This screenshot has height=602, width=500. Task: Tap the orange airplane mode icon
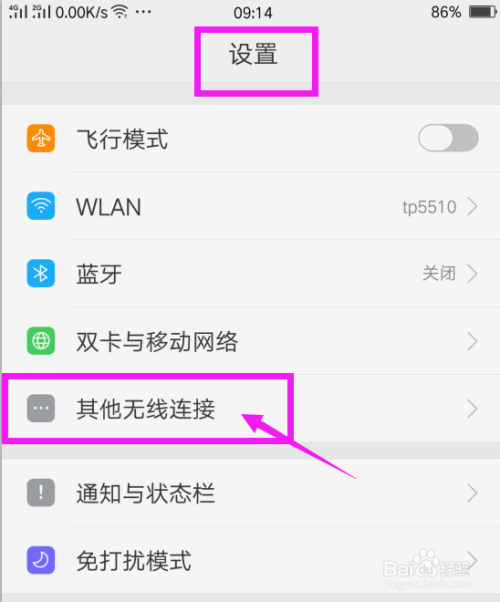tap(41, 138)
